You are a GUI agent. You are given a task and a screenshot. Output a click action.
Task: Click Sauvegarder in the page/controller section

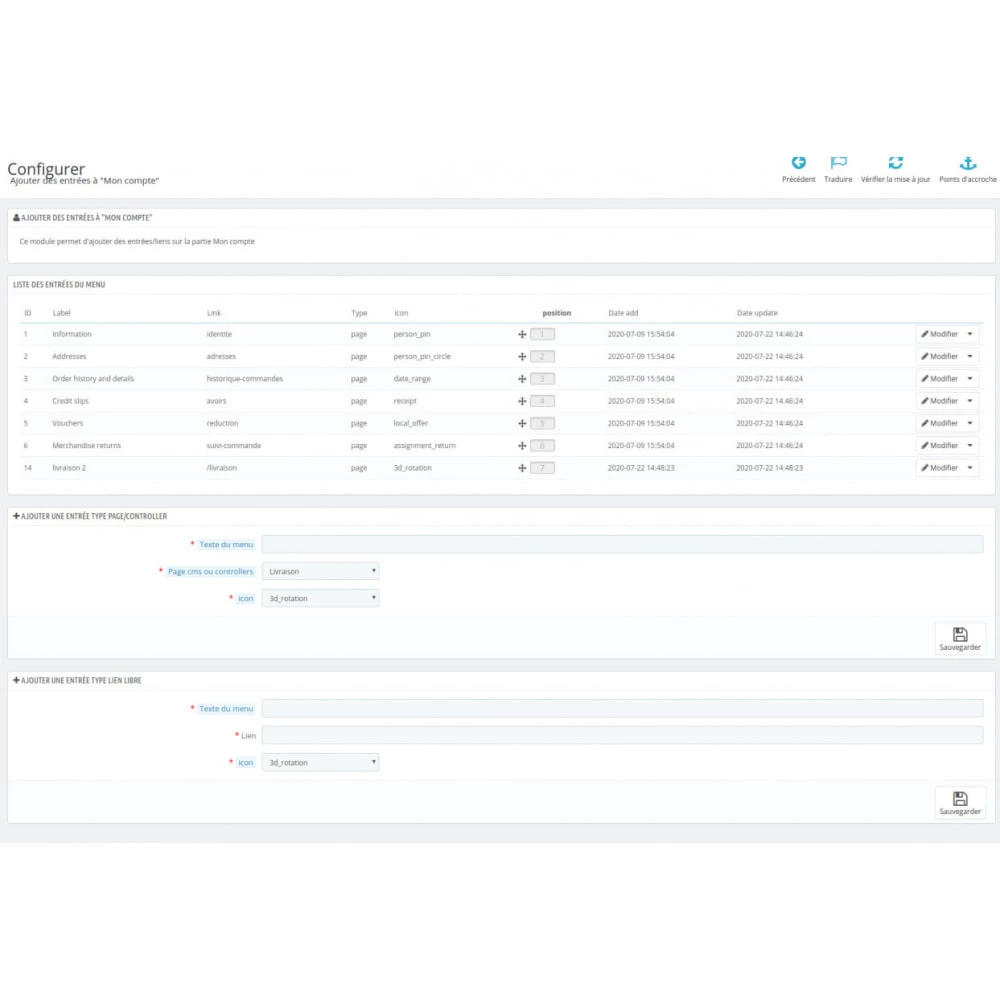(x=960, y=638)
